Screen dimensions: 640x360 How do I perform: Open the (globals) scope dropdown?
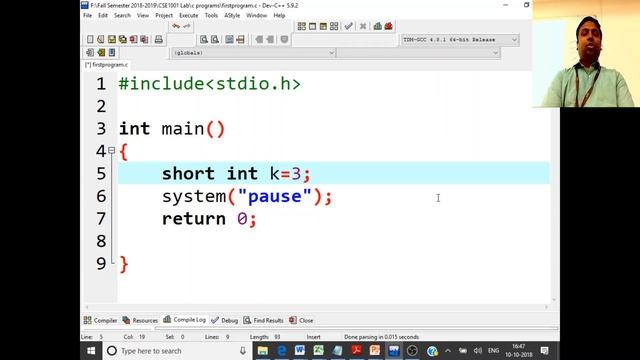coord(253,53)
